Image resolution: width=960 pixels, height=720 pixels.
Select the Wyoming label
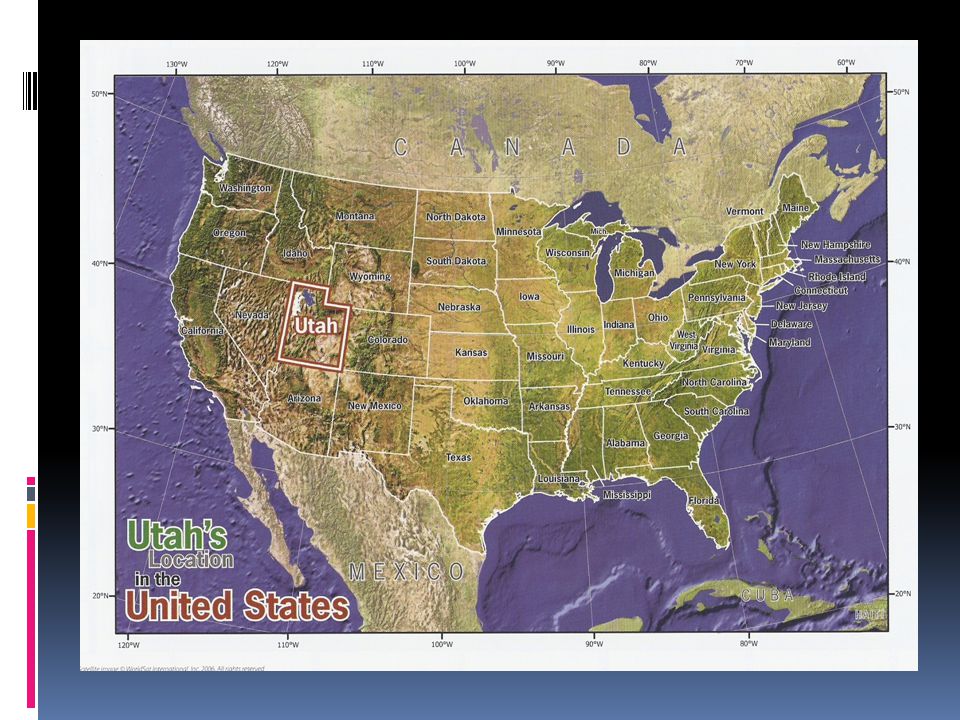(370, 276)
